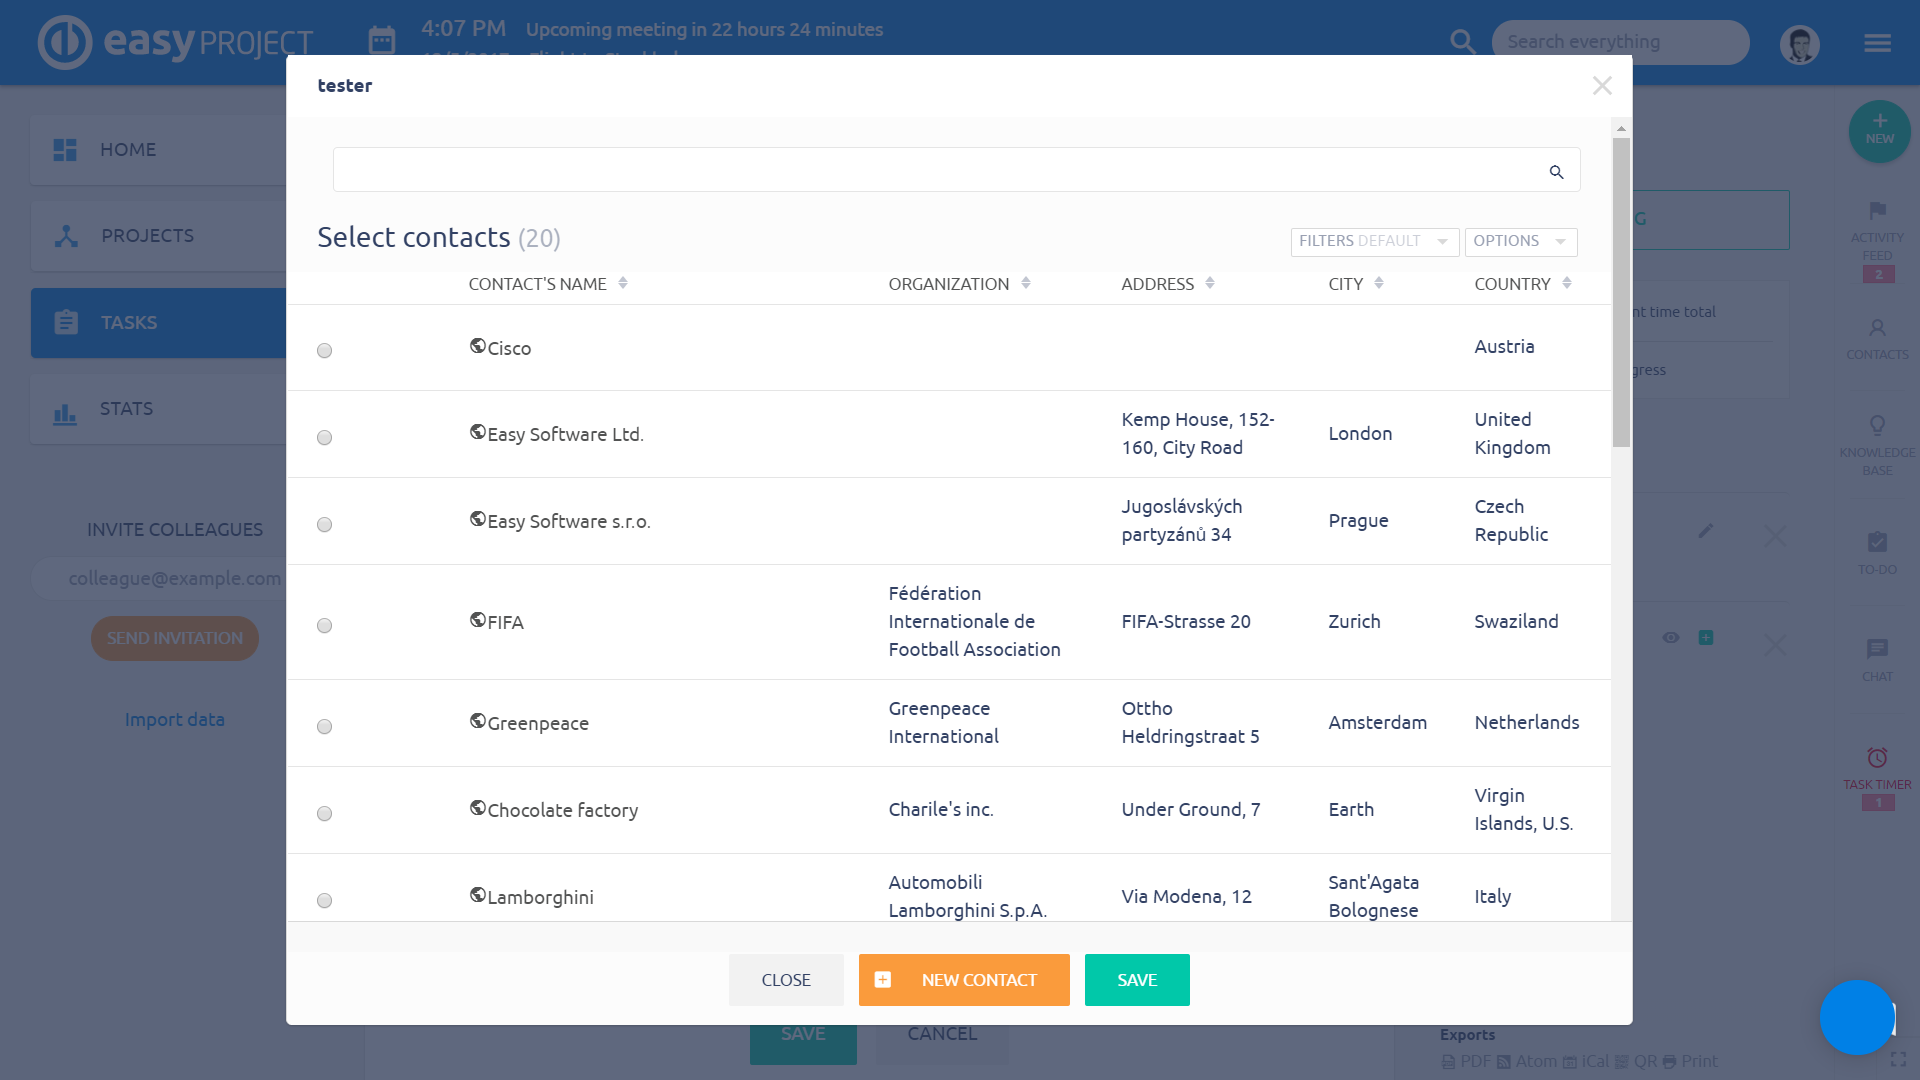Open the OPTIONS dropdown

pos(1520,242)
